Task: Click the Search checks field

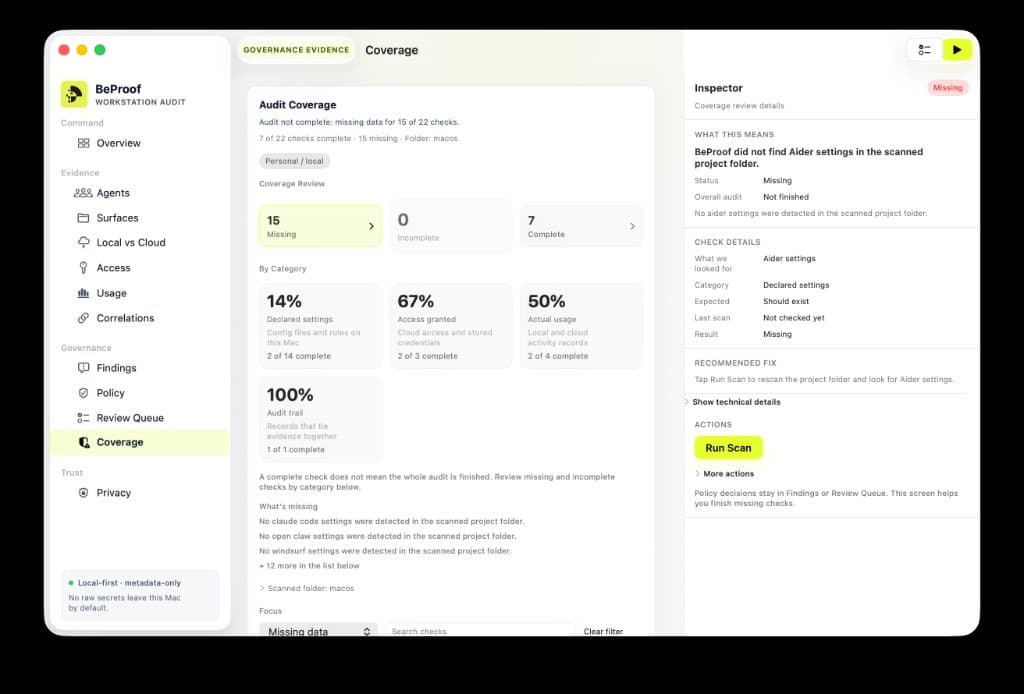Action: click(x=480, y=631)
